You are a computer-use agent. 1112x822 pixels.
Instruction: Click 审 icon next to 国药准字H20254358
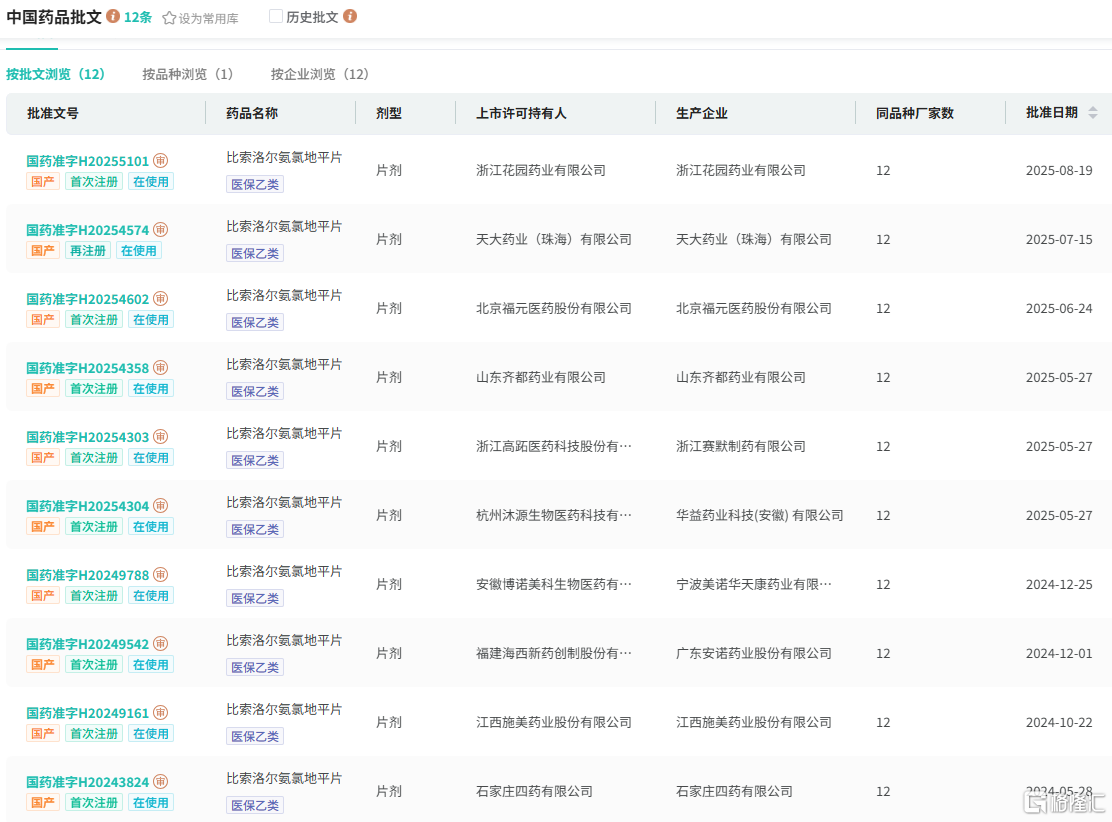(161, 367)
